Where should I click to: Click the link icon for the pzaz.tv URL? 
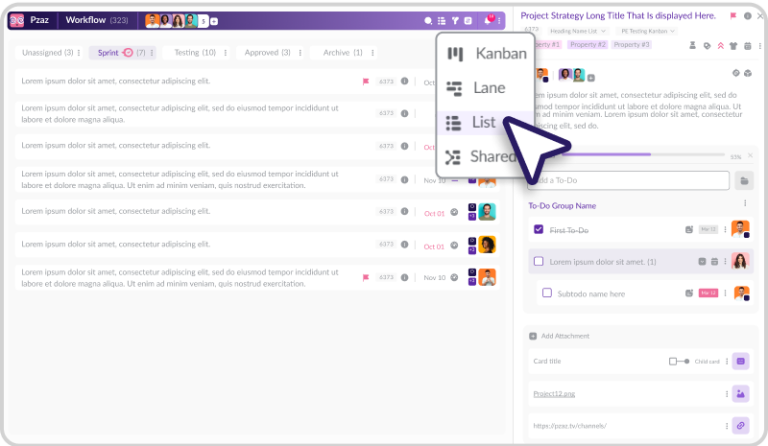(x=741, y=425)
